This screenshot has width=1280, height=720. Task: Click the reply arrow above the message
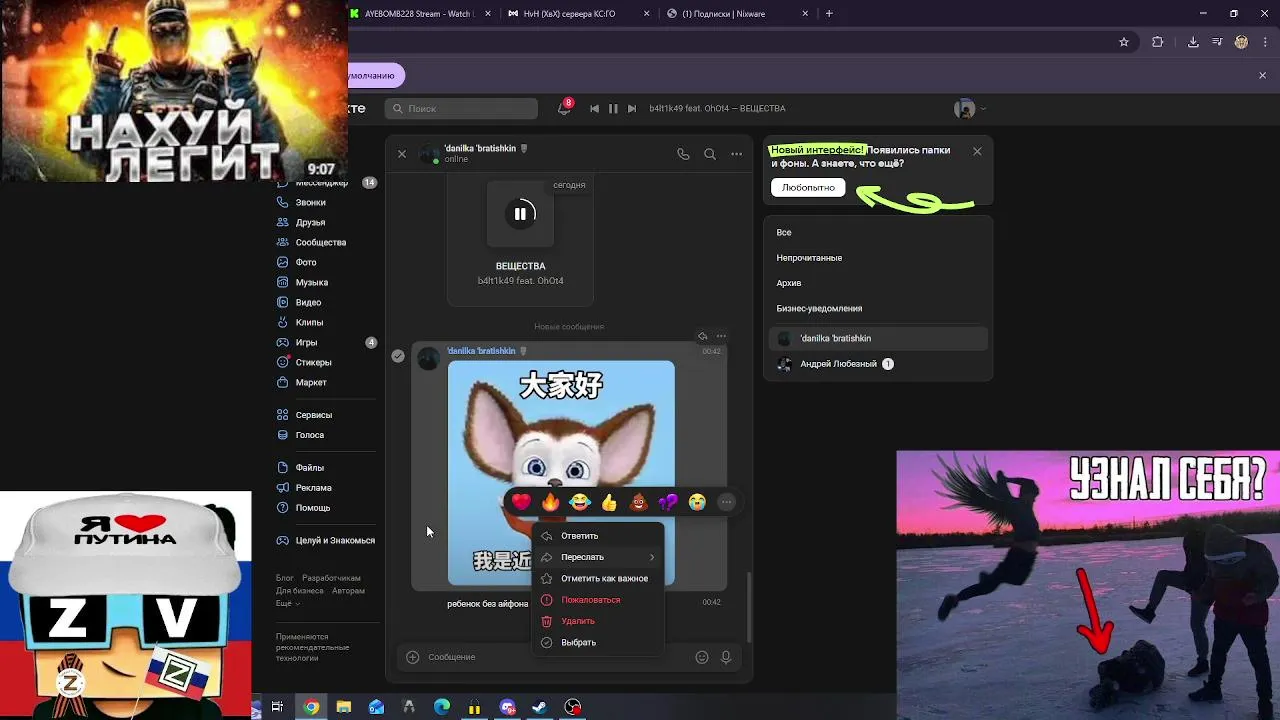702,336
